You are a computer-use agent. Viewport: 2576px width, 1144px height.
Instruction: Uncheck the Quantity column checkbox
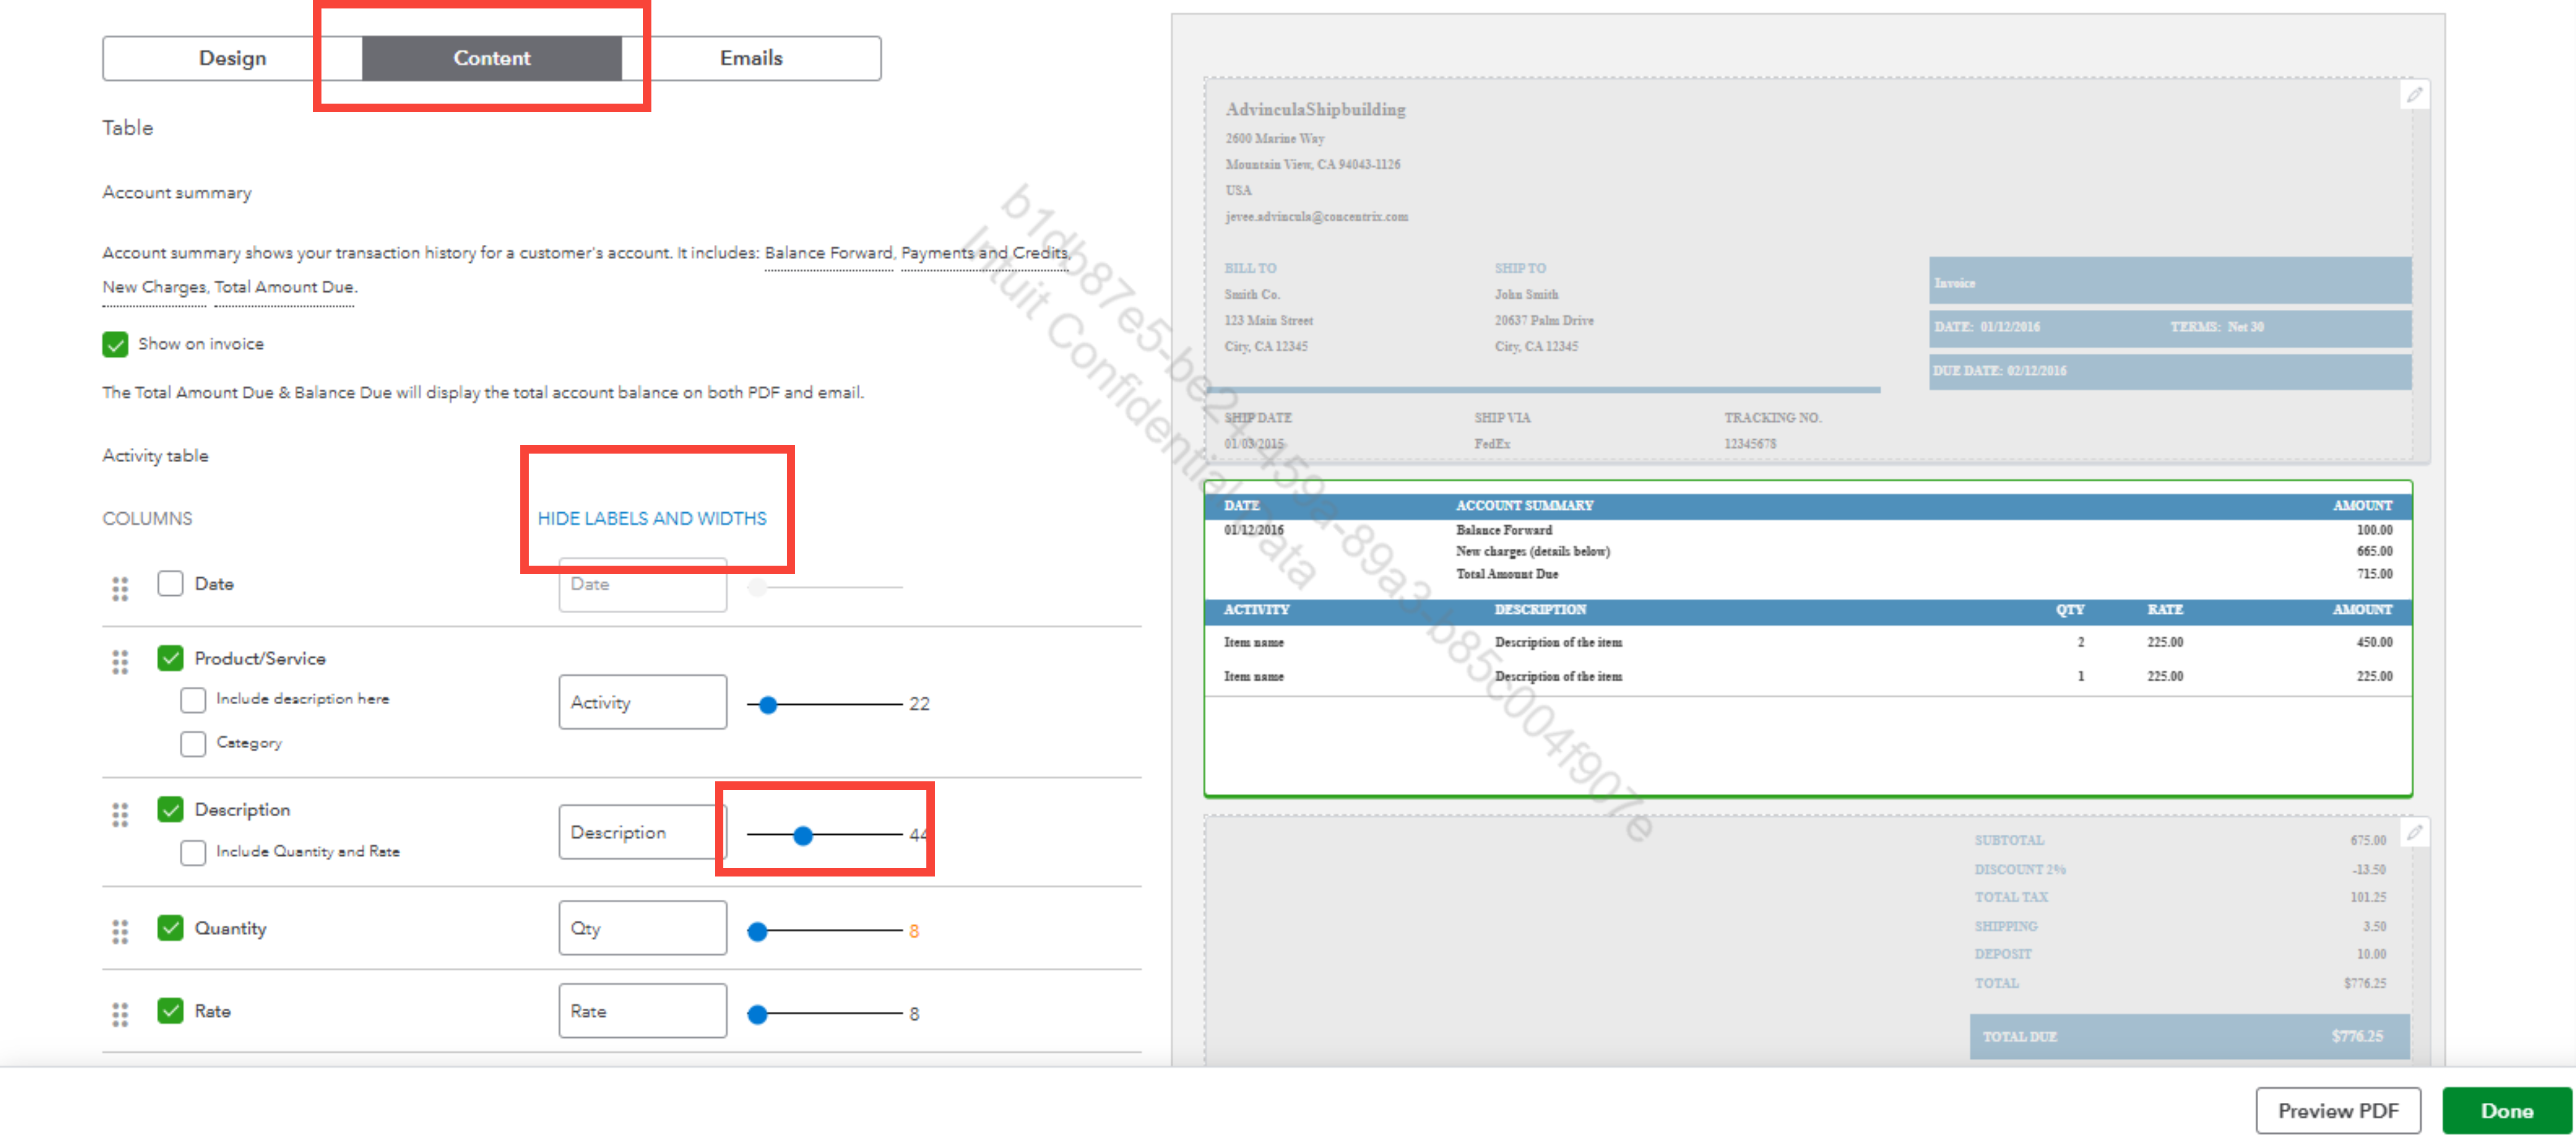coord(170,928)
